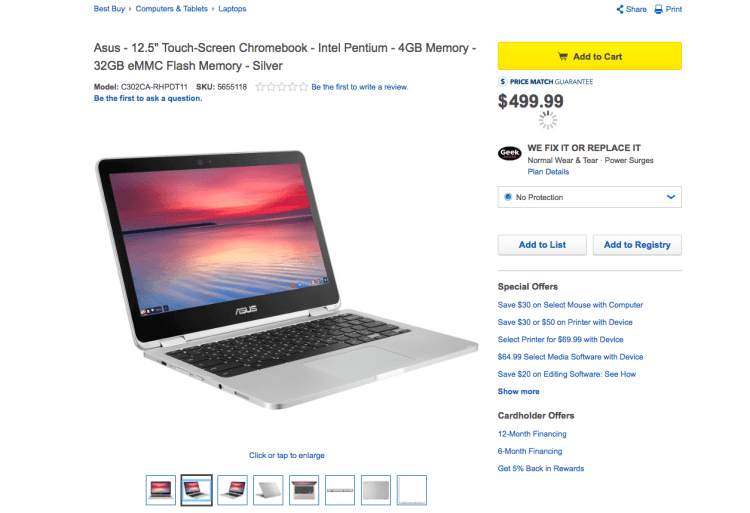
Task: Click the Print printer icon
Action: (x=659, y=9)
